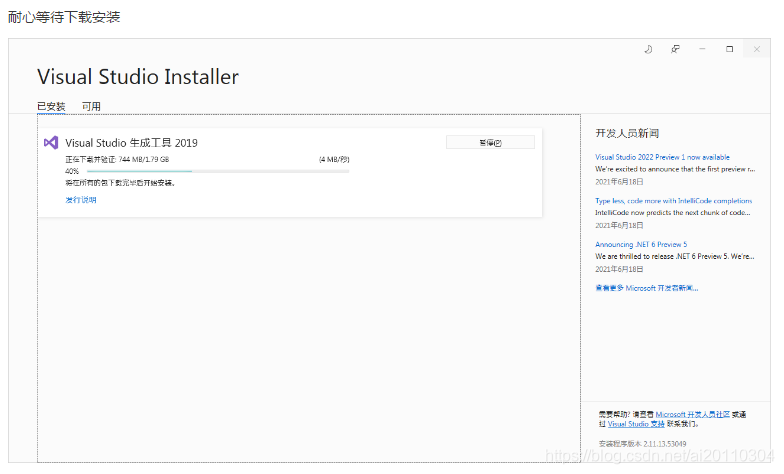Open Type less, code more IntelliCode link

click(x=674, y=200)
